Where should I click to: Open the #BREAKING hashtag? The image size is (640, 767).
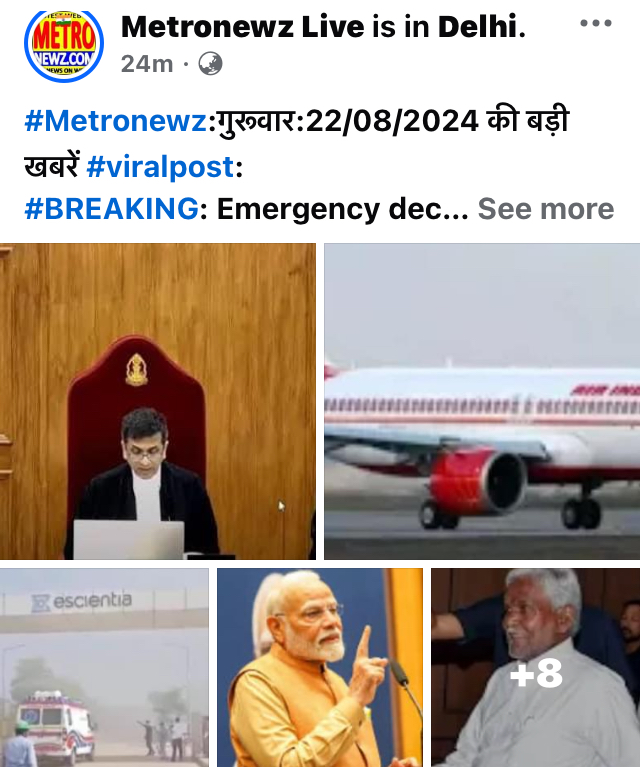112,209
